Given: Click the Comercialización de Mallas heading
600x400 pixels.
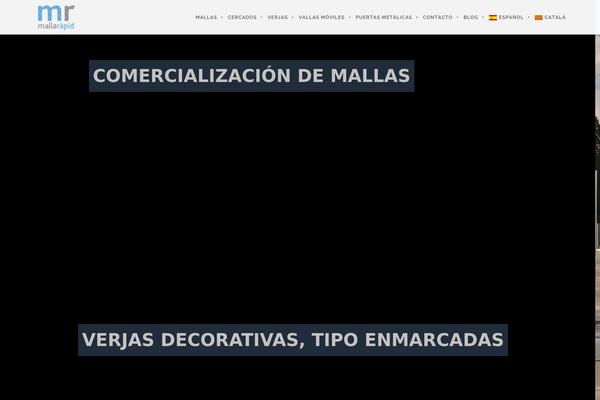Looking at the screenshot, I should pyautogui.click(x=251, y=76).
